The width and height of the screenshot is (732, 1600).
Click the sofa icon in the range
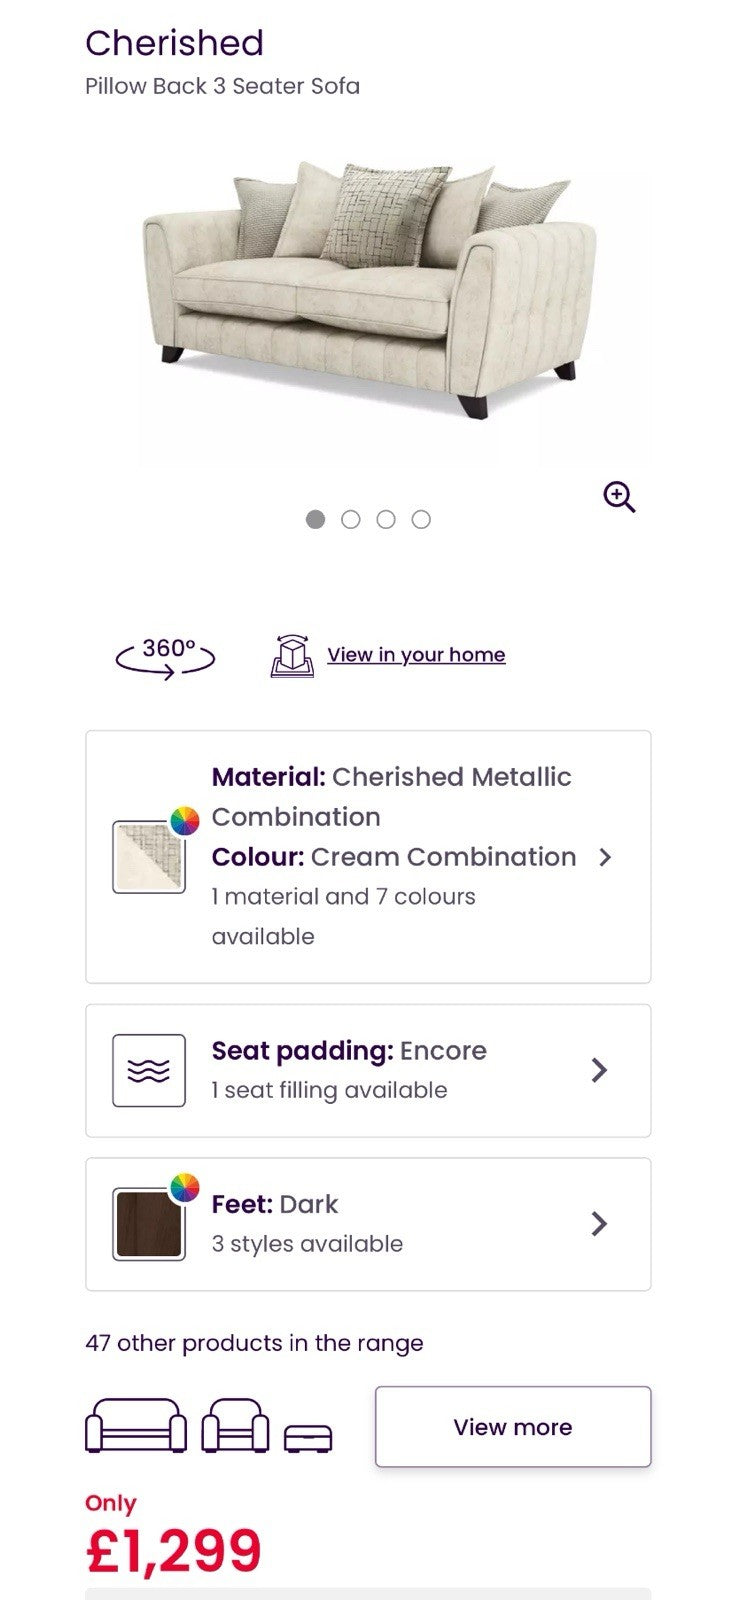136,1426
